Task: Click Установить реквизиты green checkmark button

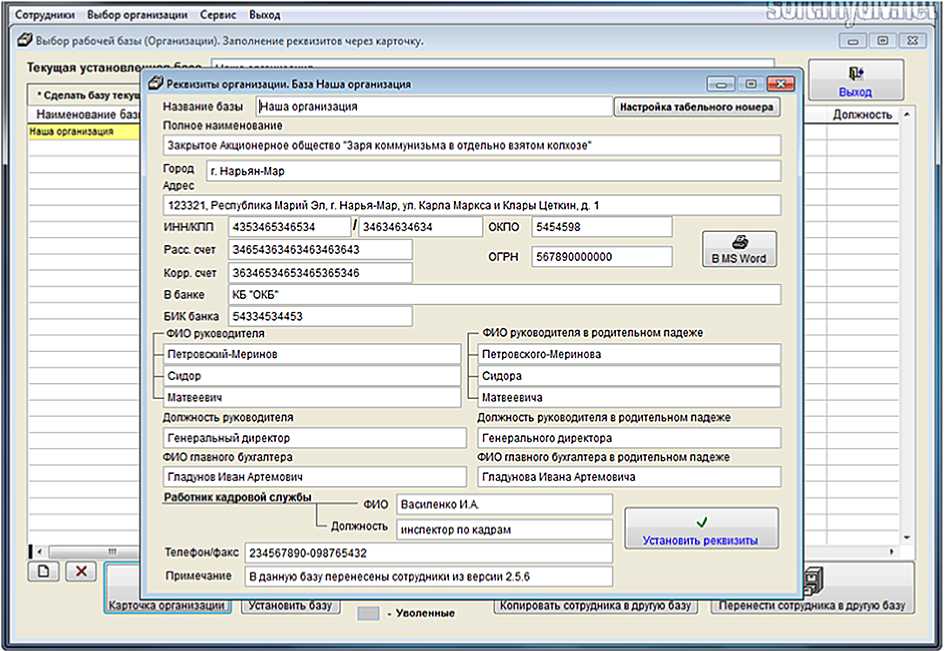Action: click(701, 530)
